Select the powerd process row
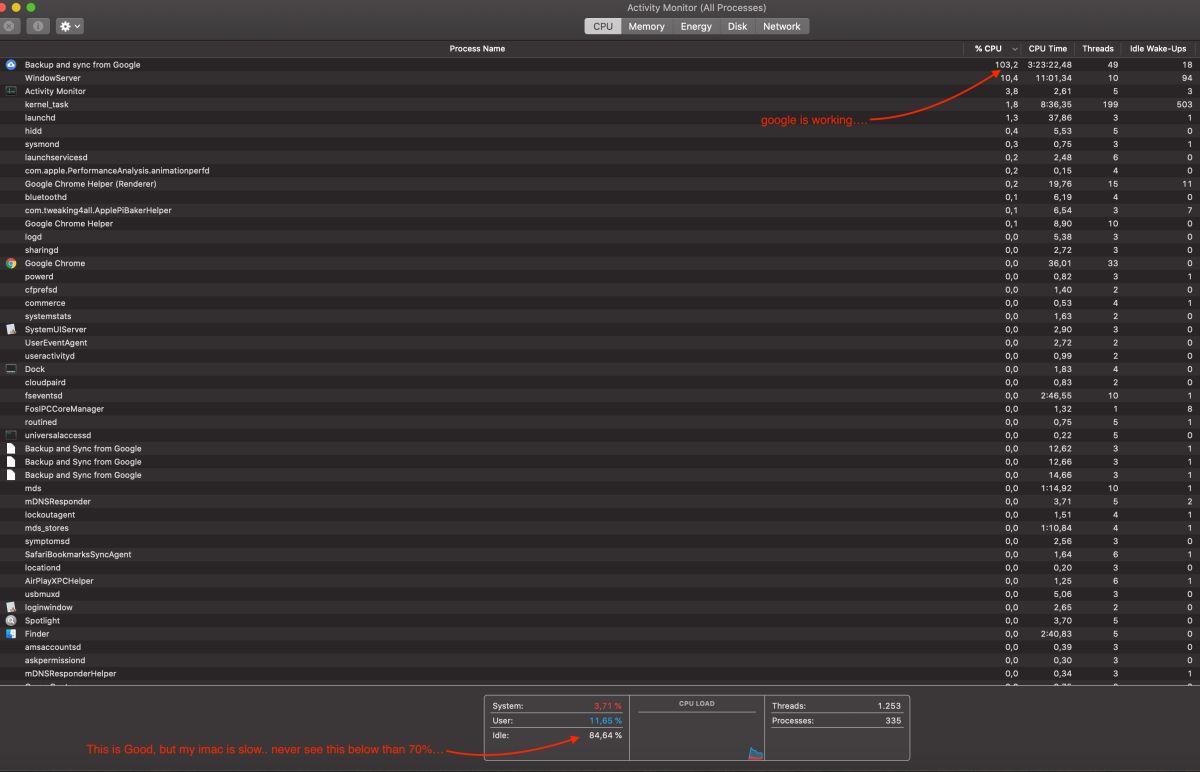 pos(600,277)
